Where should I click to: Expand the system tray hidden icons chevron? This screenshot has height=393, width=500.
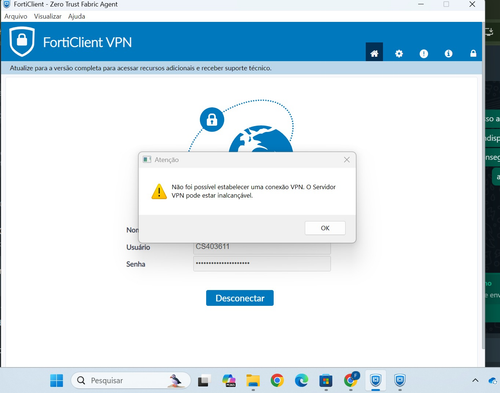point(475,380)
